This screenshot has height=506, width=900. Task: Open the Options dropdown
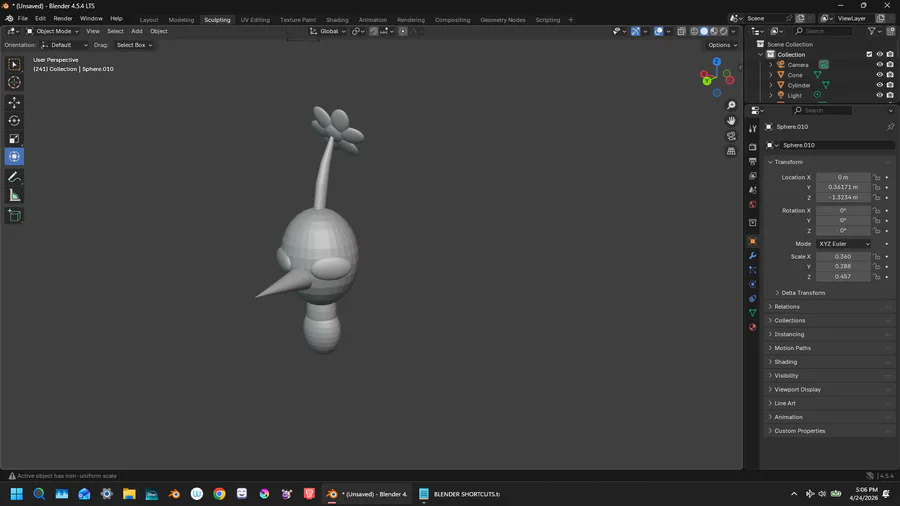tap(722, 45)
